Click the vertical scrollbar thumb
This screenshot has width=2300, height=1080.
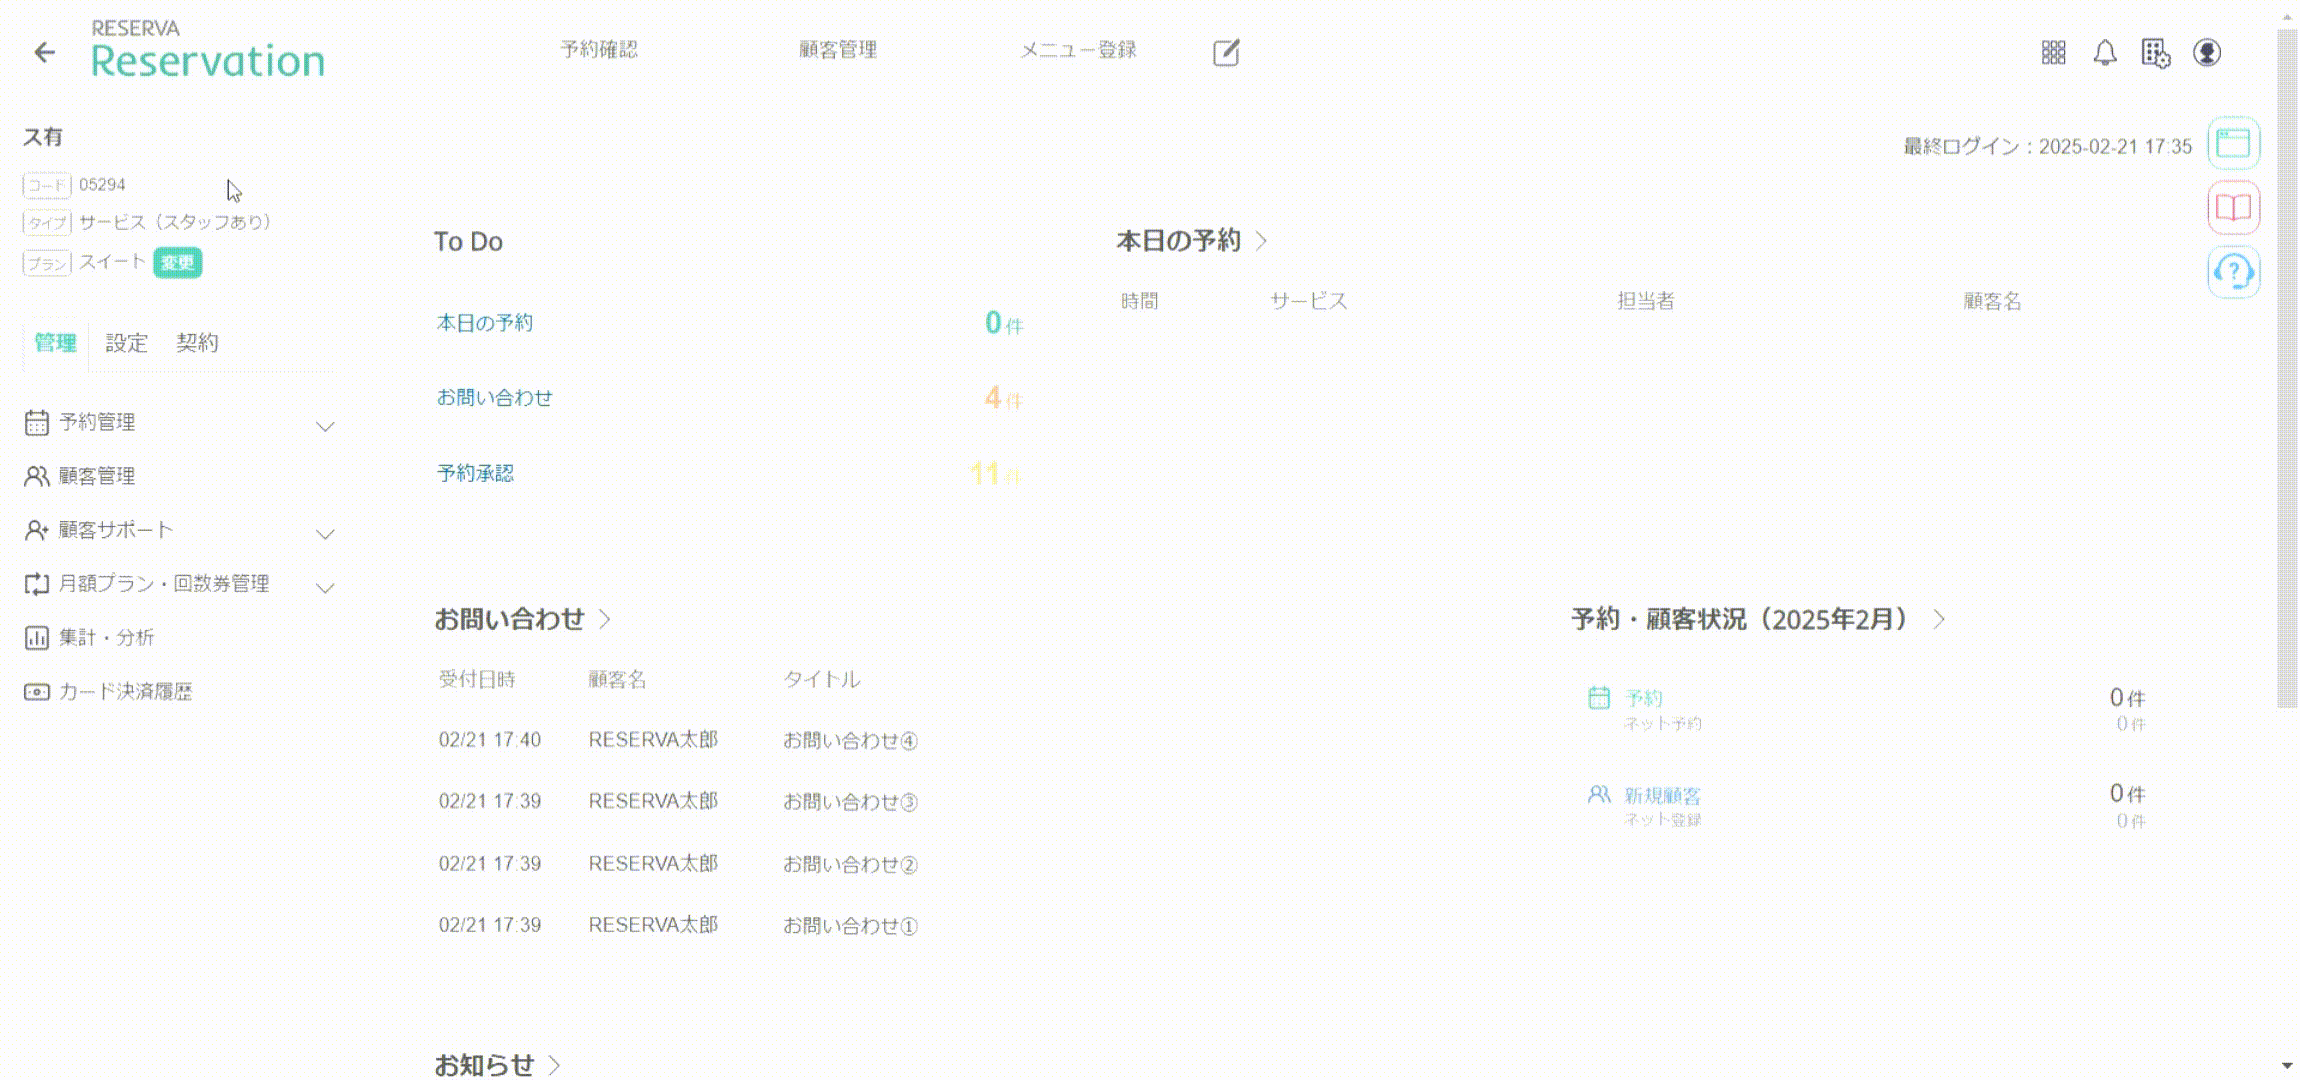pyautogui.click(x=2287, y=368)
